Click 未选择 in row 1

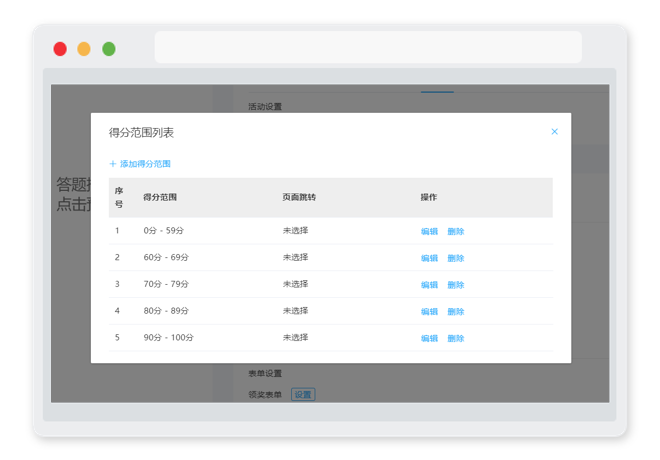(295, 231)
